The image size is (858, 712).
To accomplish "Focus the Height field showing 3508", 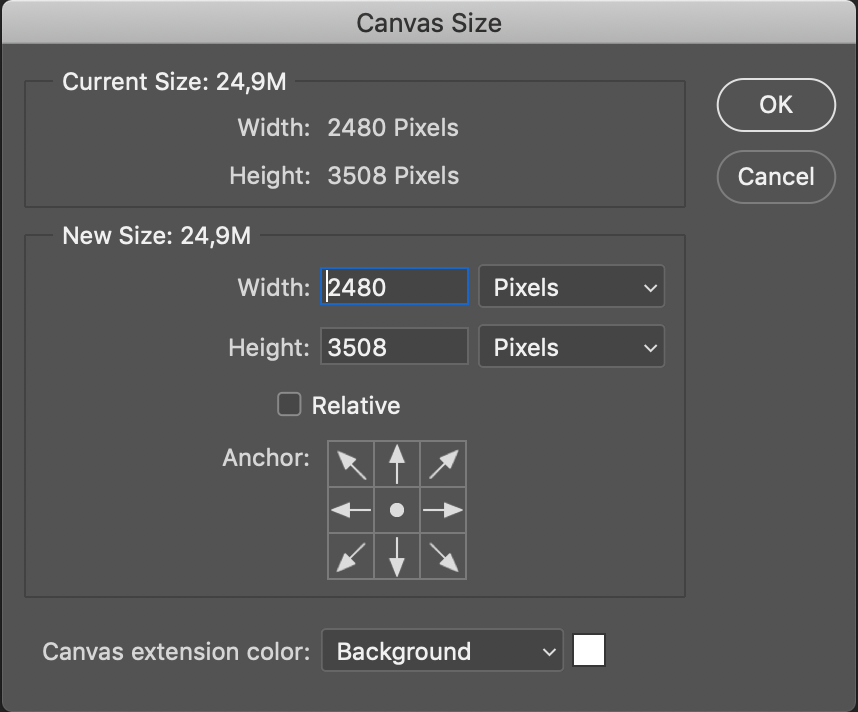I will click(395, 348).
